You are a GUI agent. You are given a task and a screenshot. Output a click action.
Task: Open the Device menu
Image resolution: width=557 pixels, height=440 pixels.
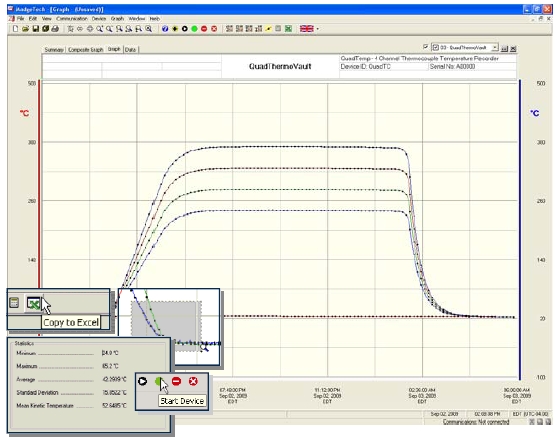click(x=99, y=18)
